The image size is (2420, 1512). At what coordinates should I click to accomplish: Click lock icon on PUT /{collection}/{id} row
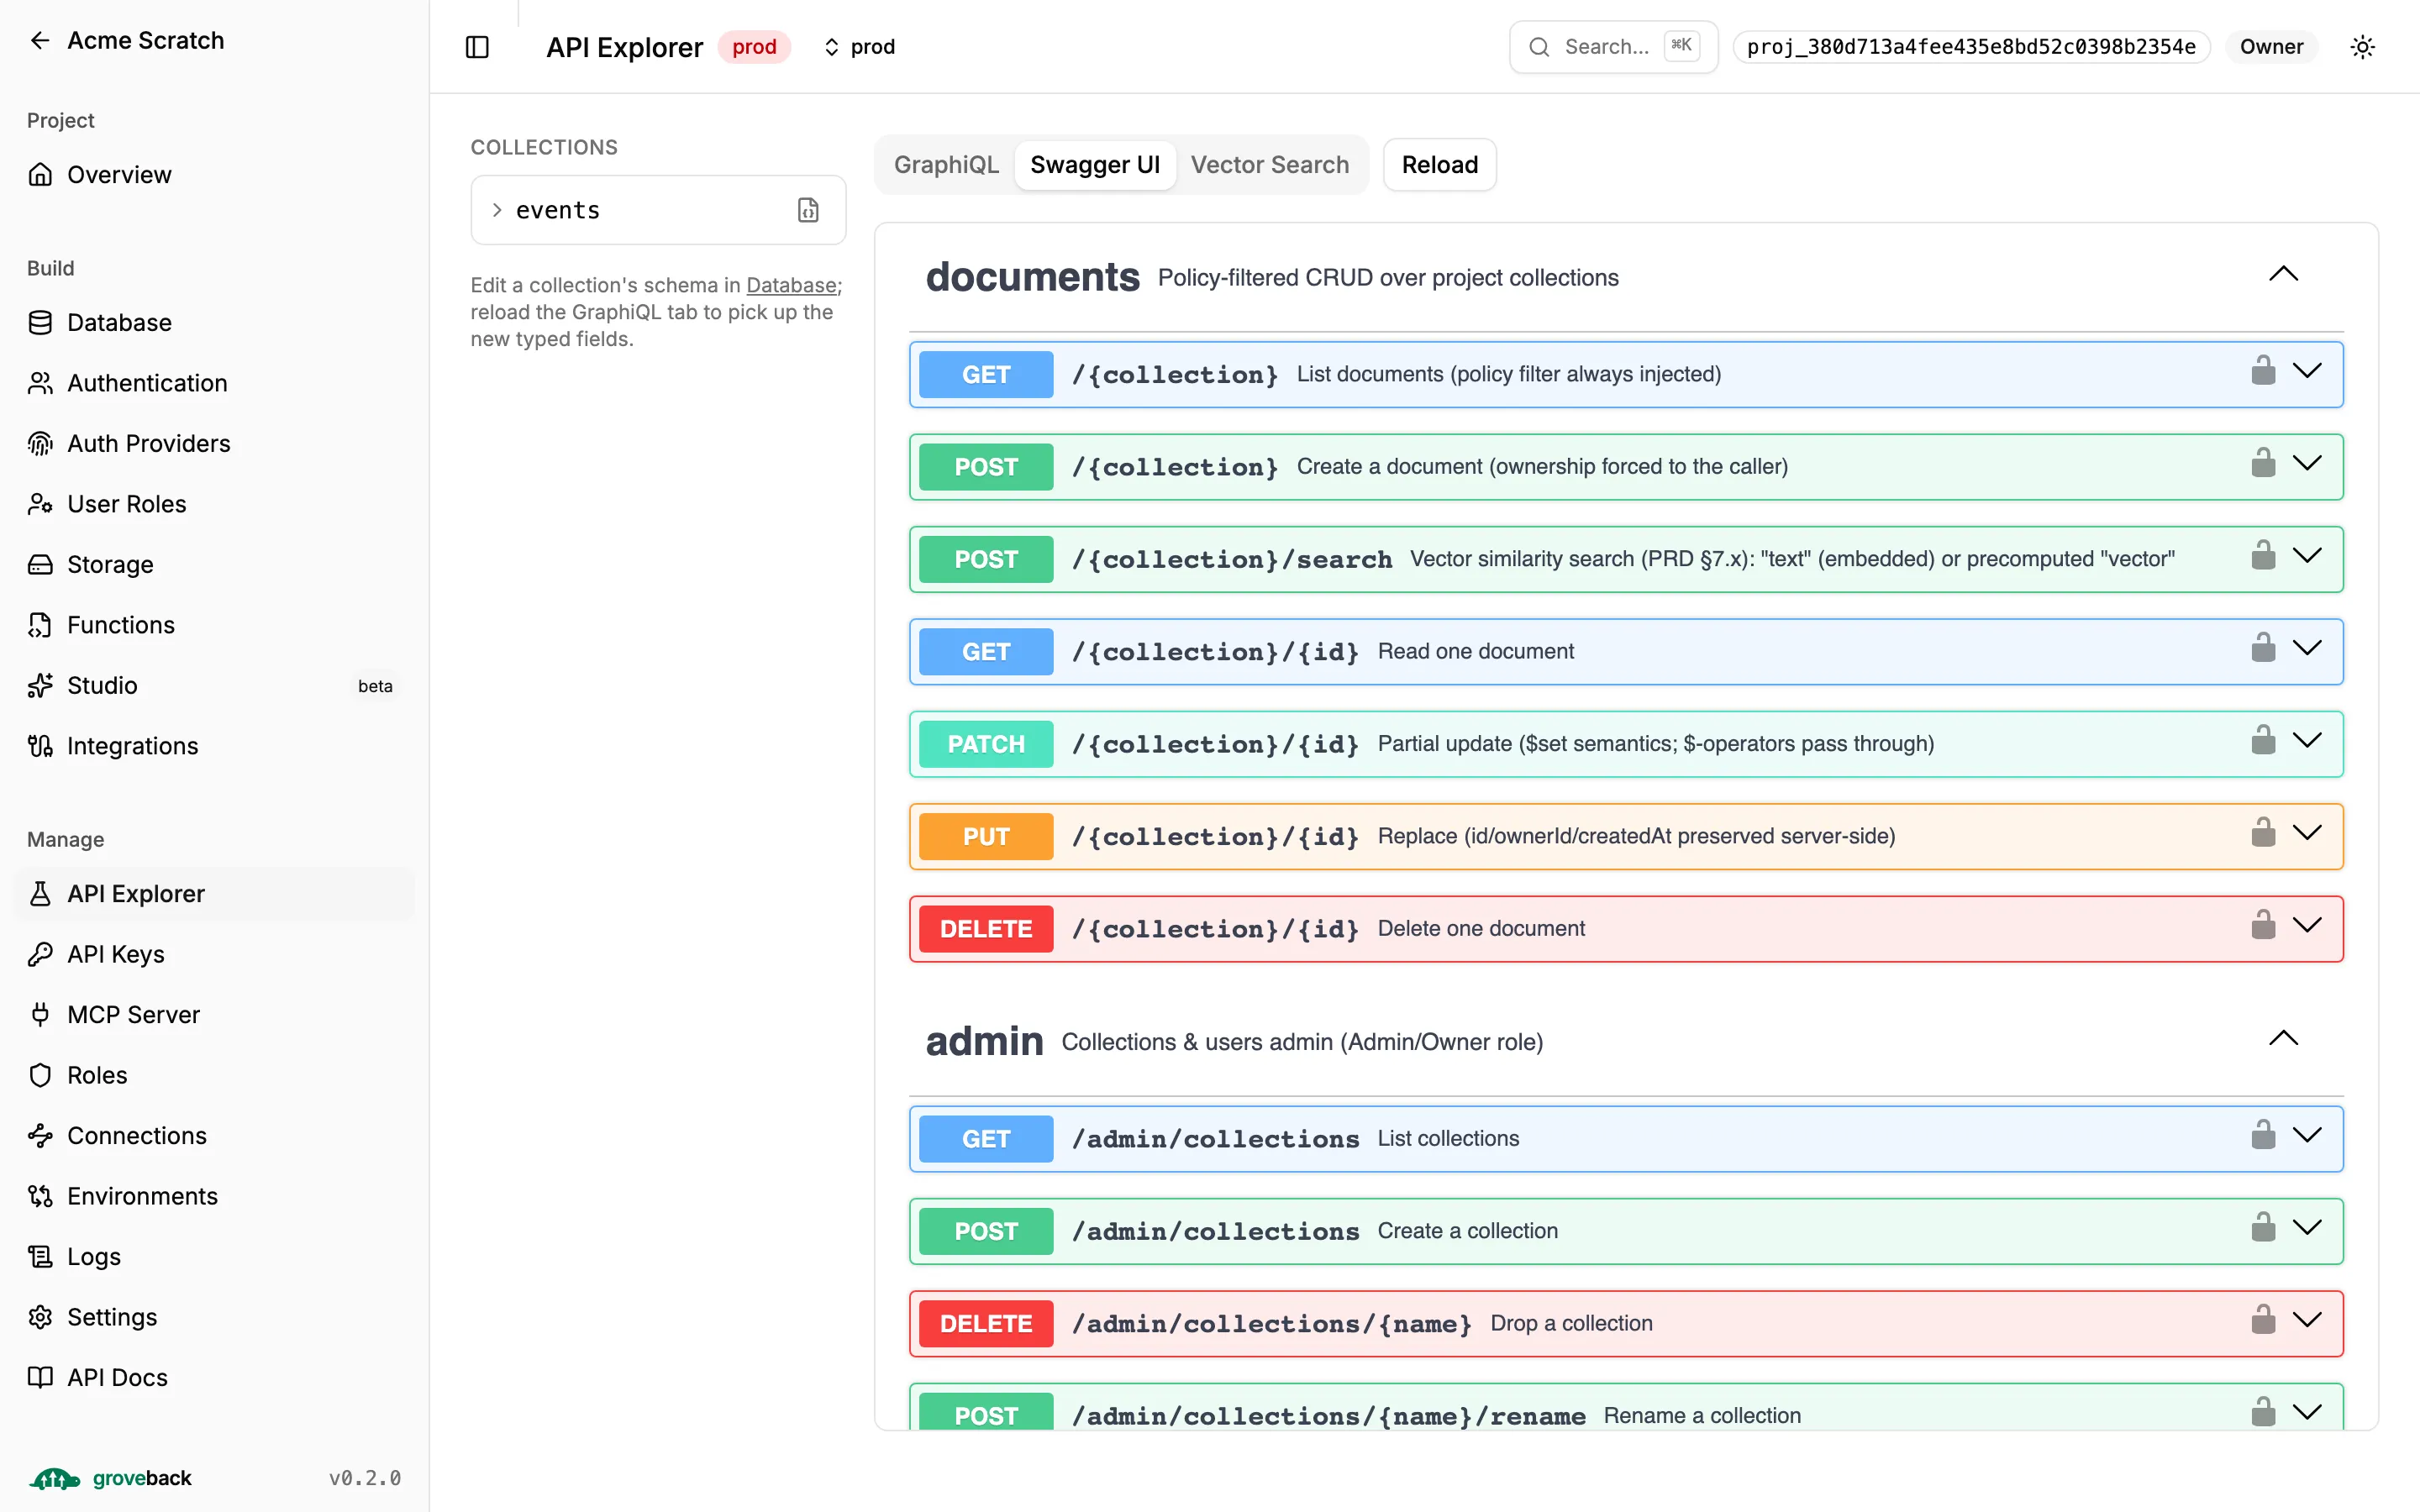point(2263,833)
